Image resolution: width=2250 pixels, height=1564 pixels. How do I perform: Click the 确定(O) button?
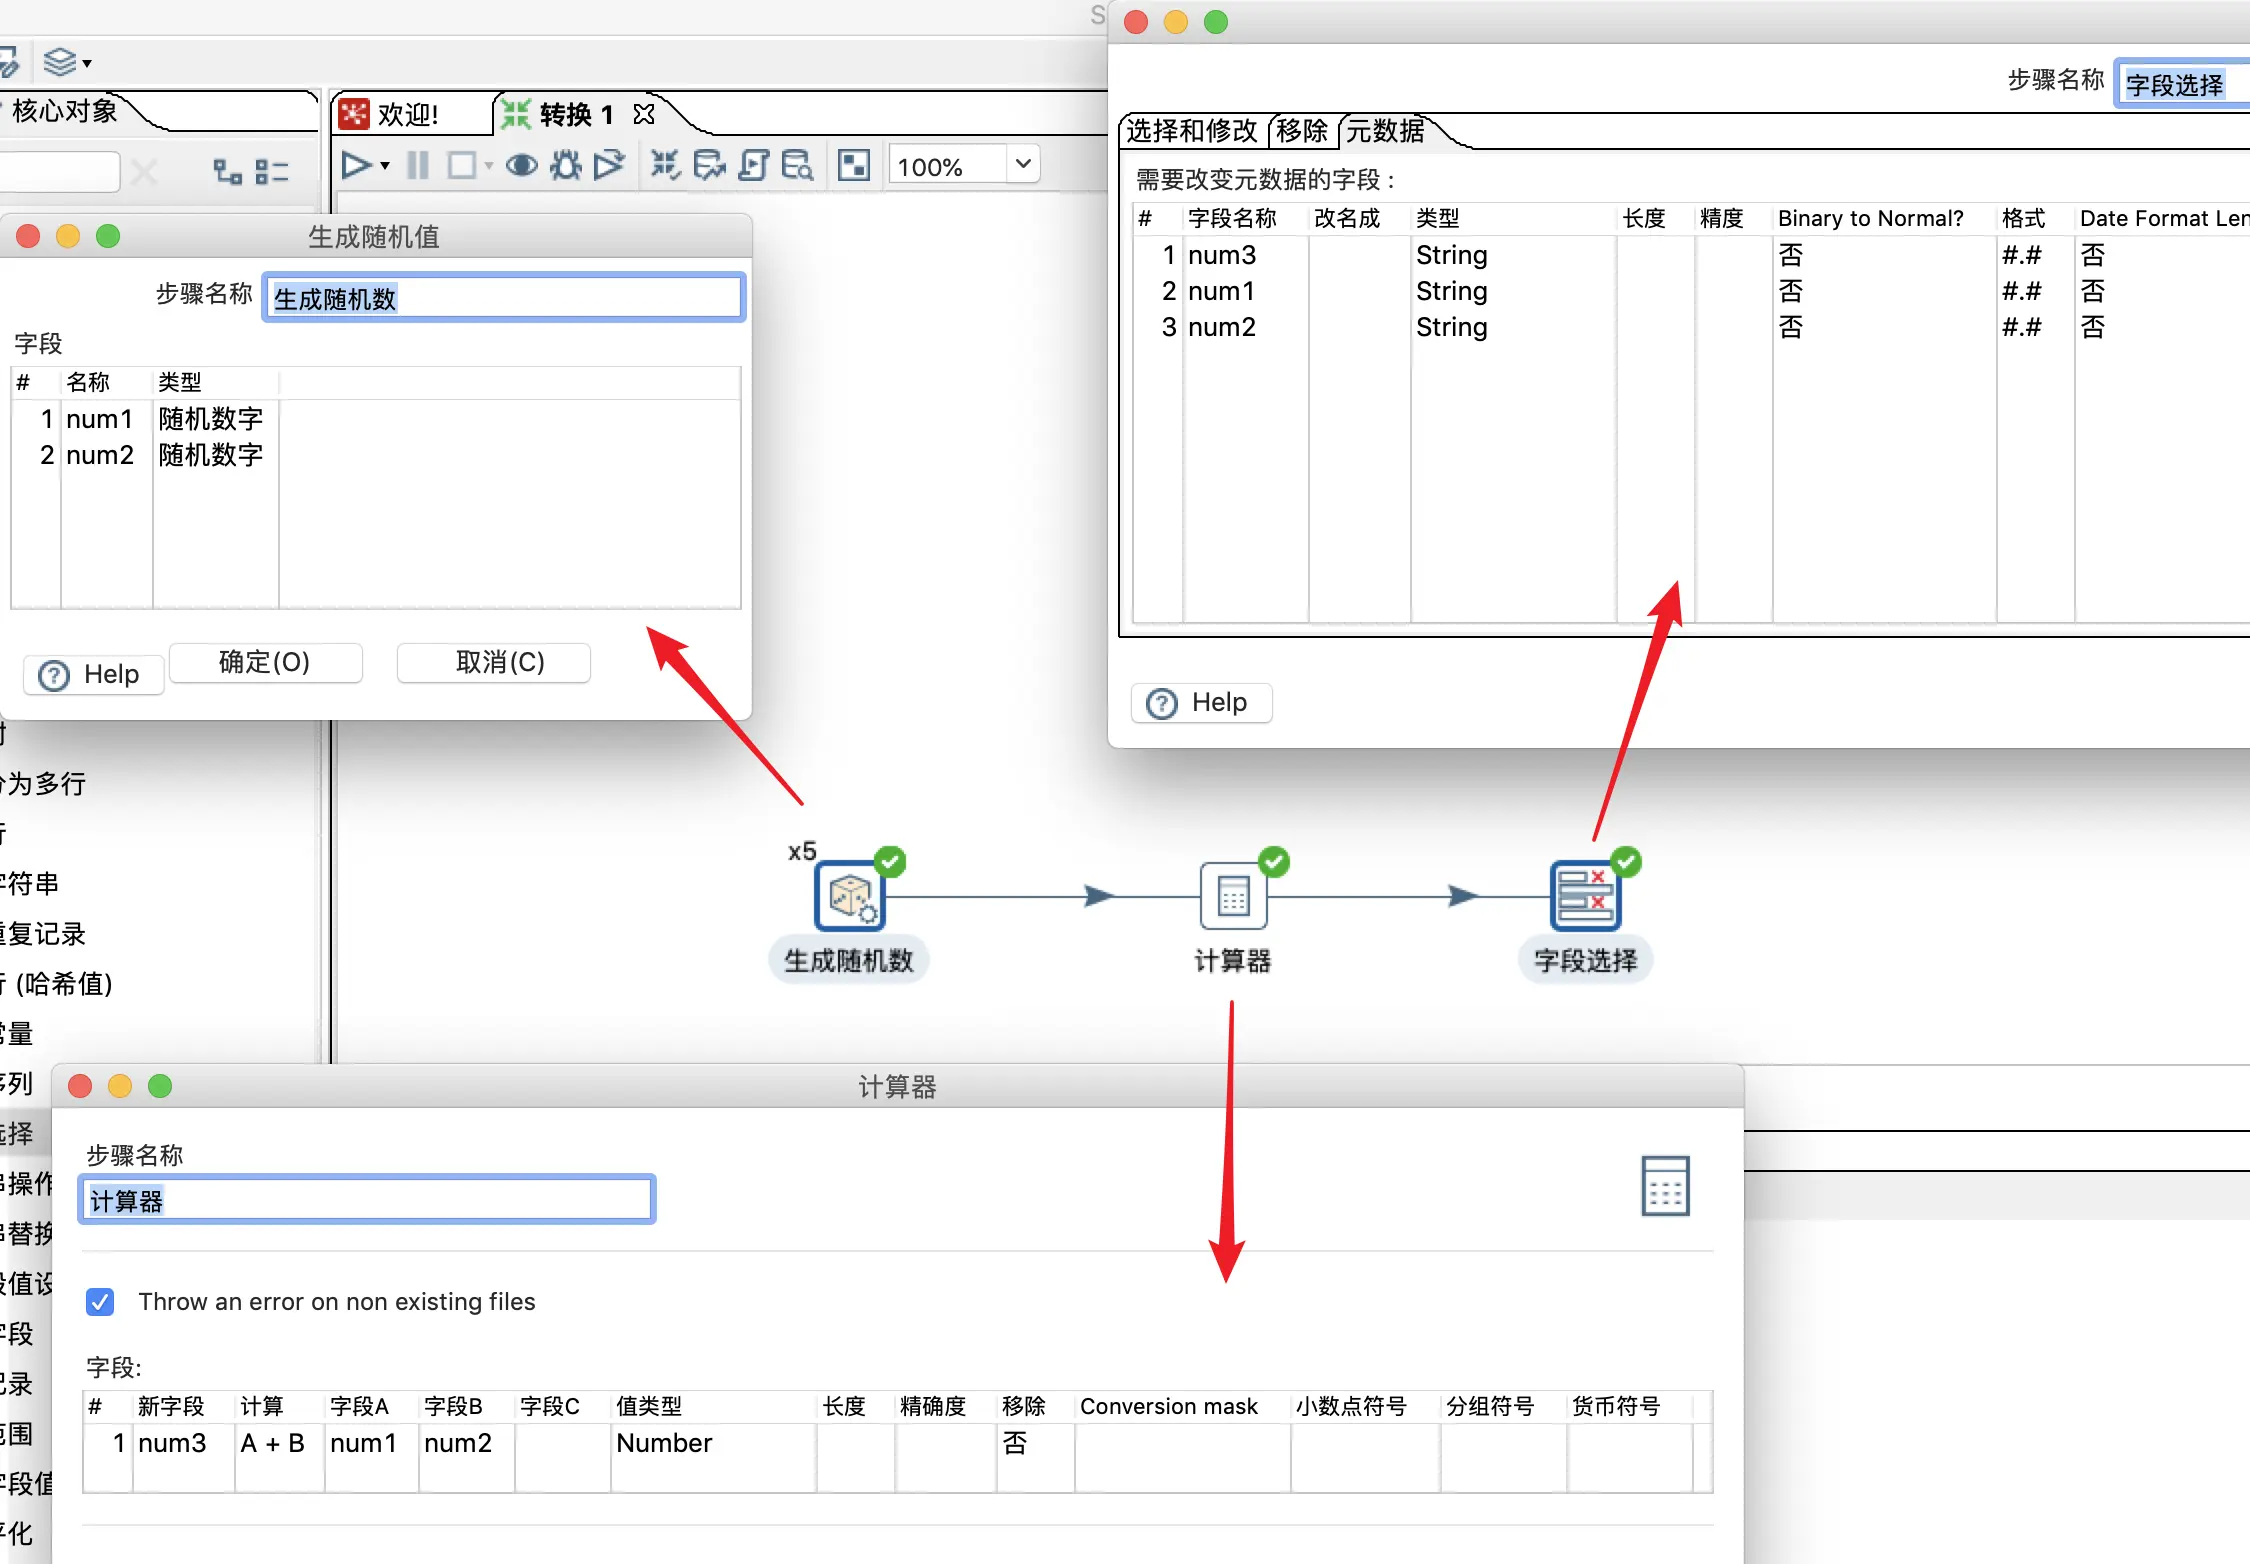(x=265, y=662)
